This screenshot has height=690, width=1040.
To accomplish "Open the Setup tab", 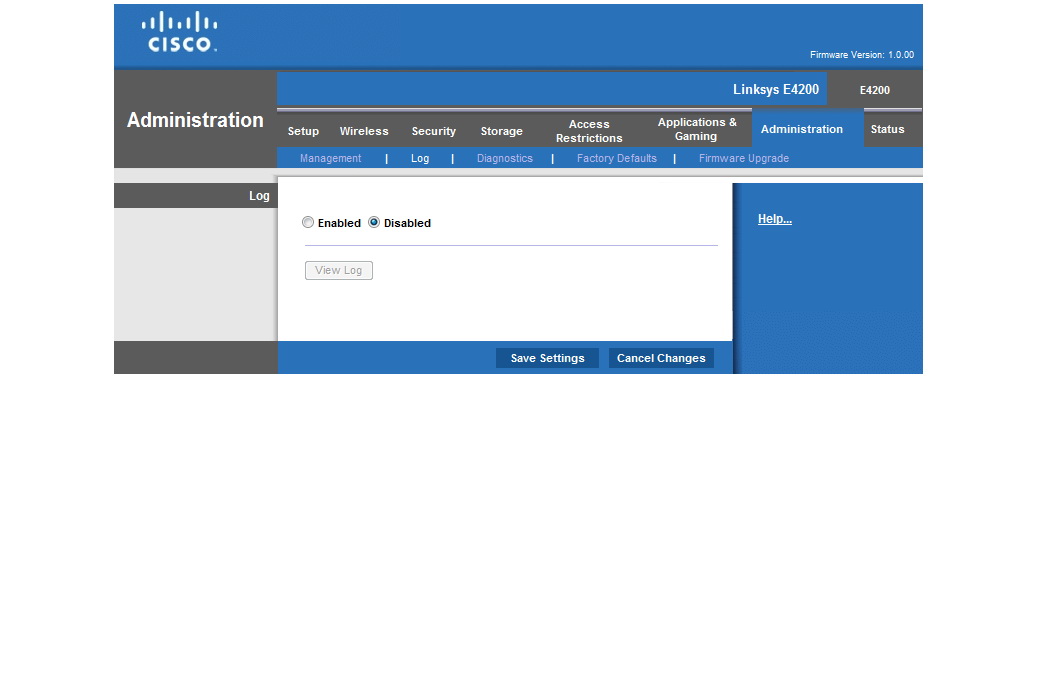I will (x=303, y=131).
